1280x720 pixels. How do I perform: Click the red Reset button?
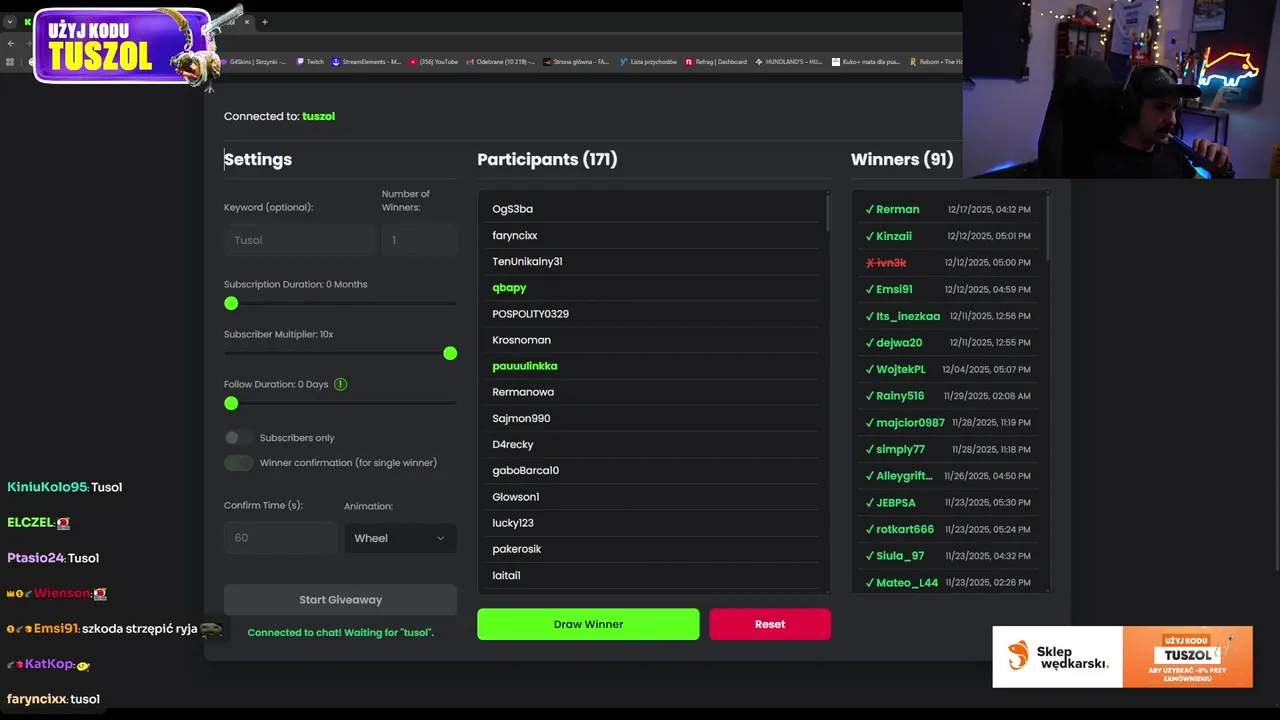[x=770, y=624]
